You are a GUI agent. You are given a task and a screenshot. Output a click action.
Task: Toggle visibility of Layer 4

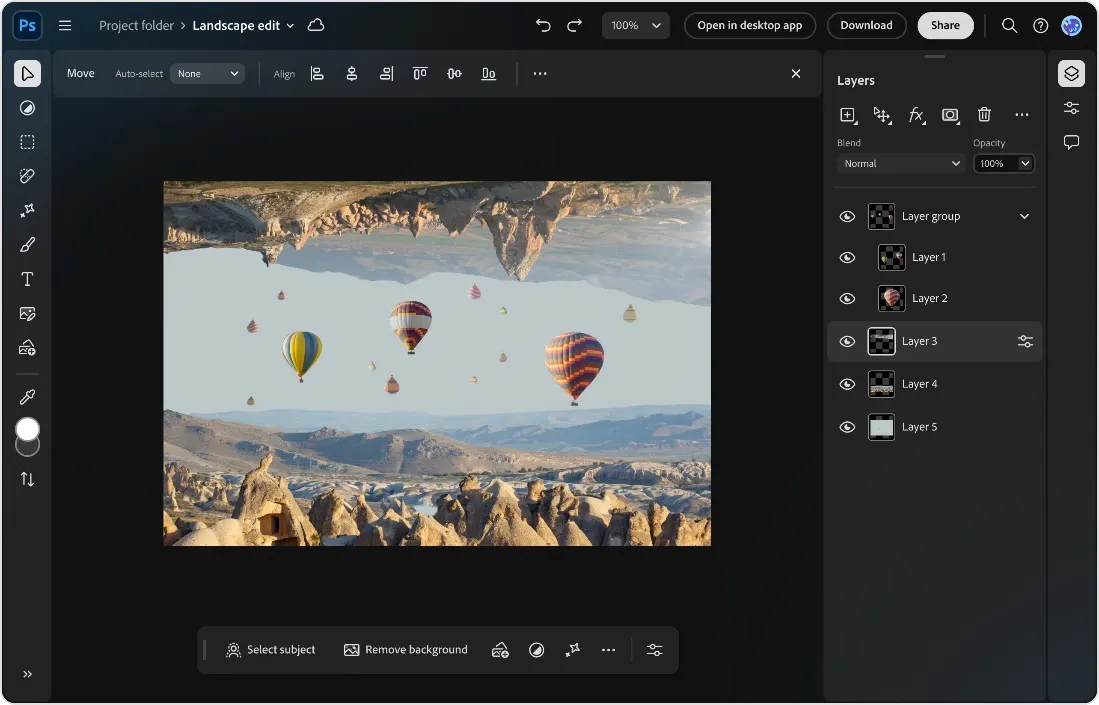[x=847, y=384]
